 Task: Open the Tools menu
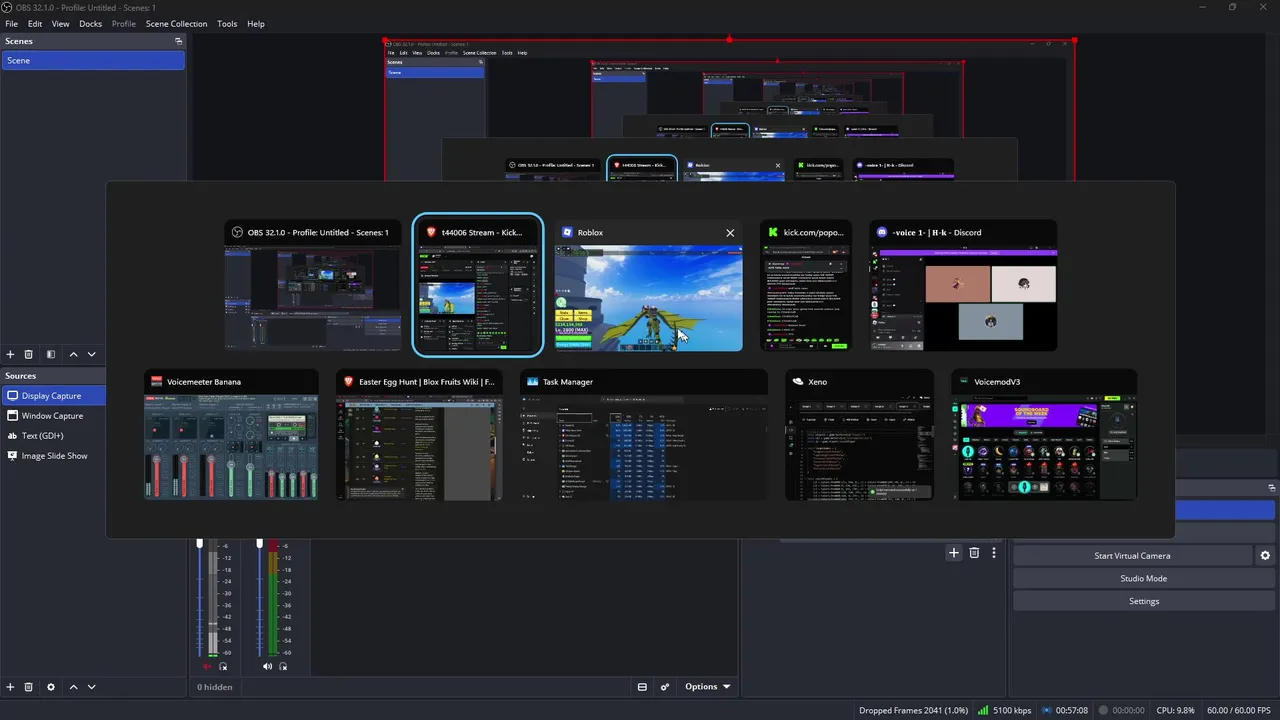pos(227,24)
